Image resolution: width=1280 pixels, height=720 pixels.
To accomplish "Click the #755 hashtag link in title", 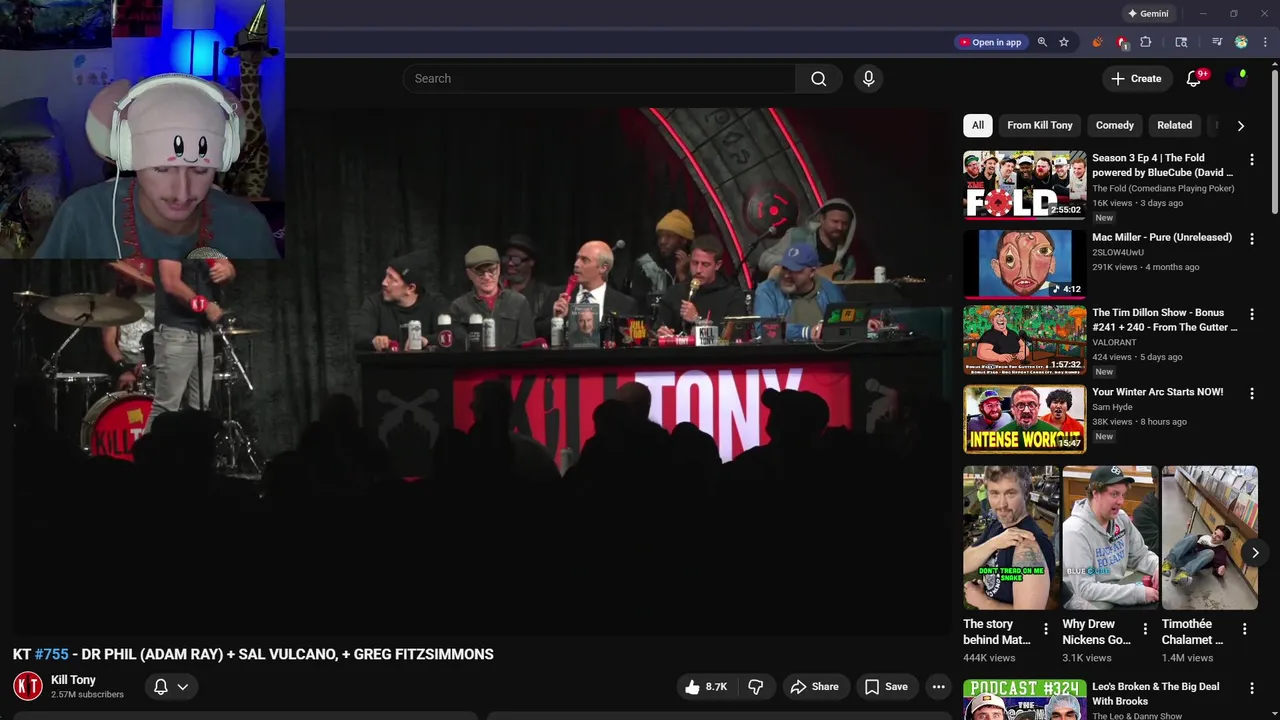I will coord(51,654).
